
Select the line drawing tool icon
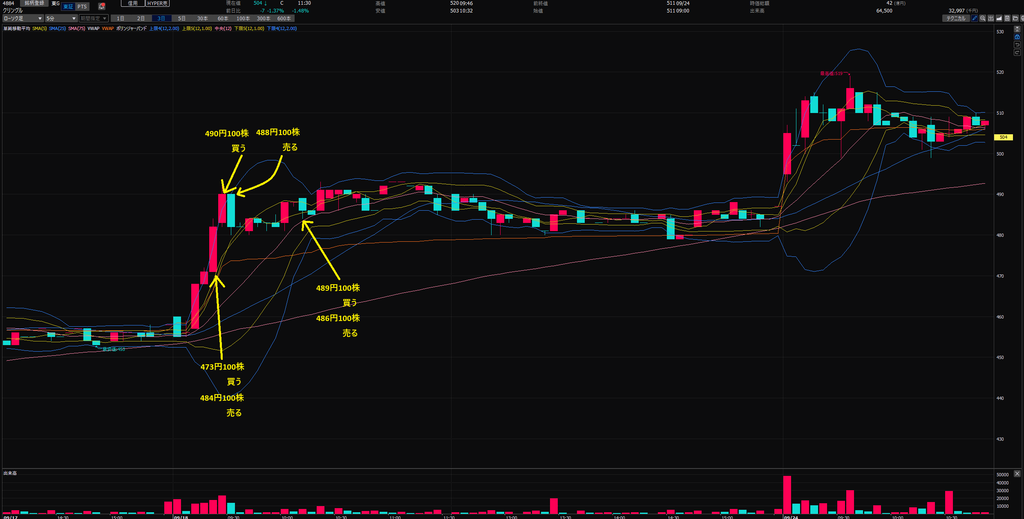tap(974, 18)
